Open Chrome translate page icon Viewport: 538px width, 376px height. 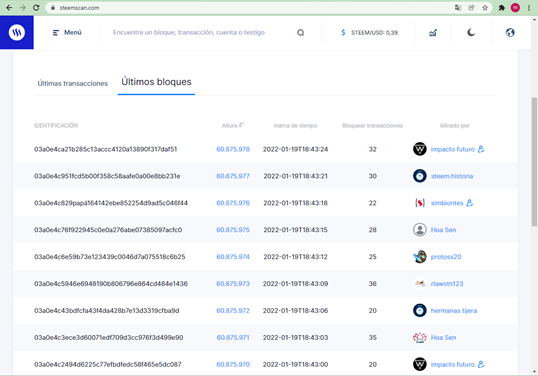[x=458, y=8]
